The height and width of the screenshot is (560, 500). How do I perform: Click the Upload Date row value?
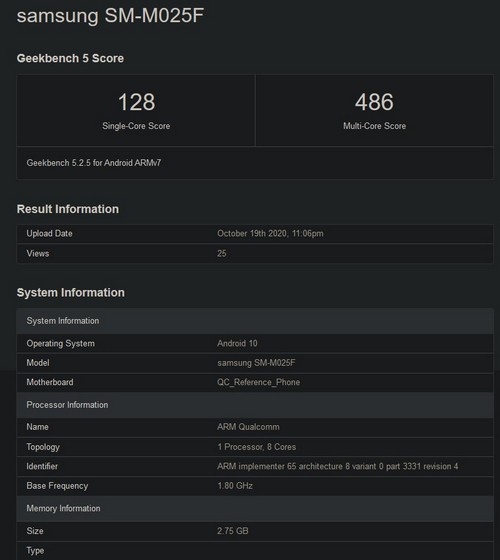(270, 234)
